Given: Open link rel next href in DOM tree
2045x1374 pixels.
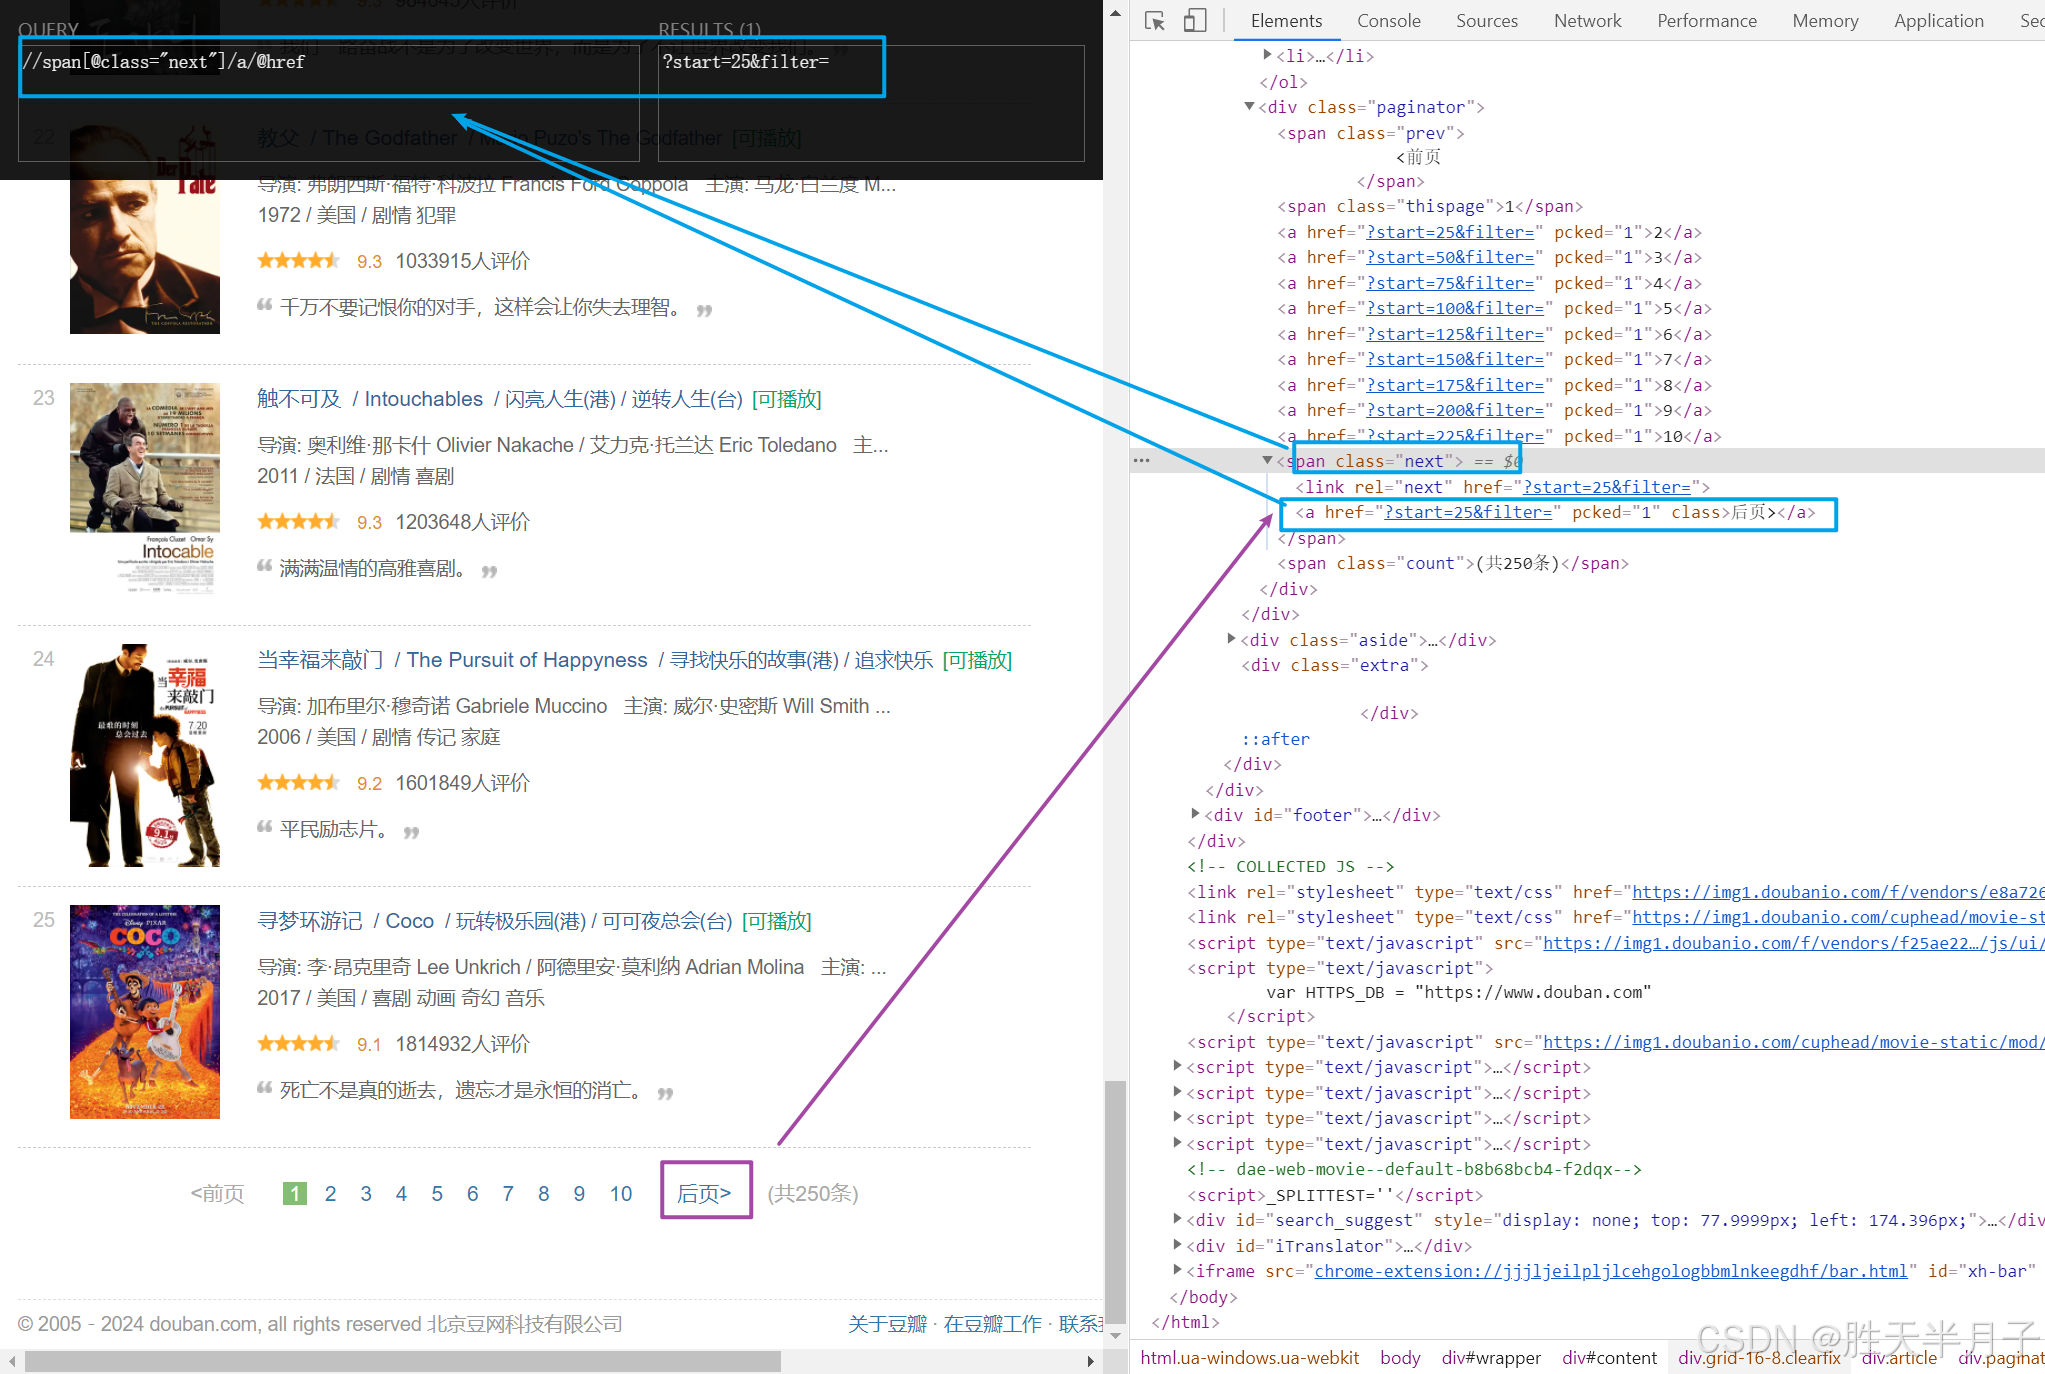Looking at the screenshot, I should coord(1607,487).
